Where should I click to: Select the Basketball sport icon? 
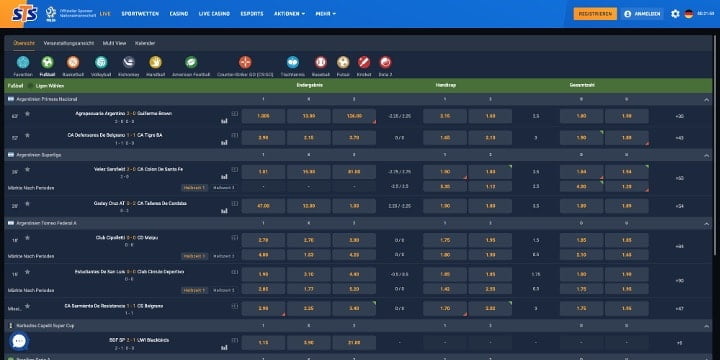[x=73, y=62]
